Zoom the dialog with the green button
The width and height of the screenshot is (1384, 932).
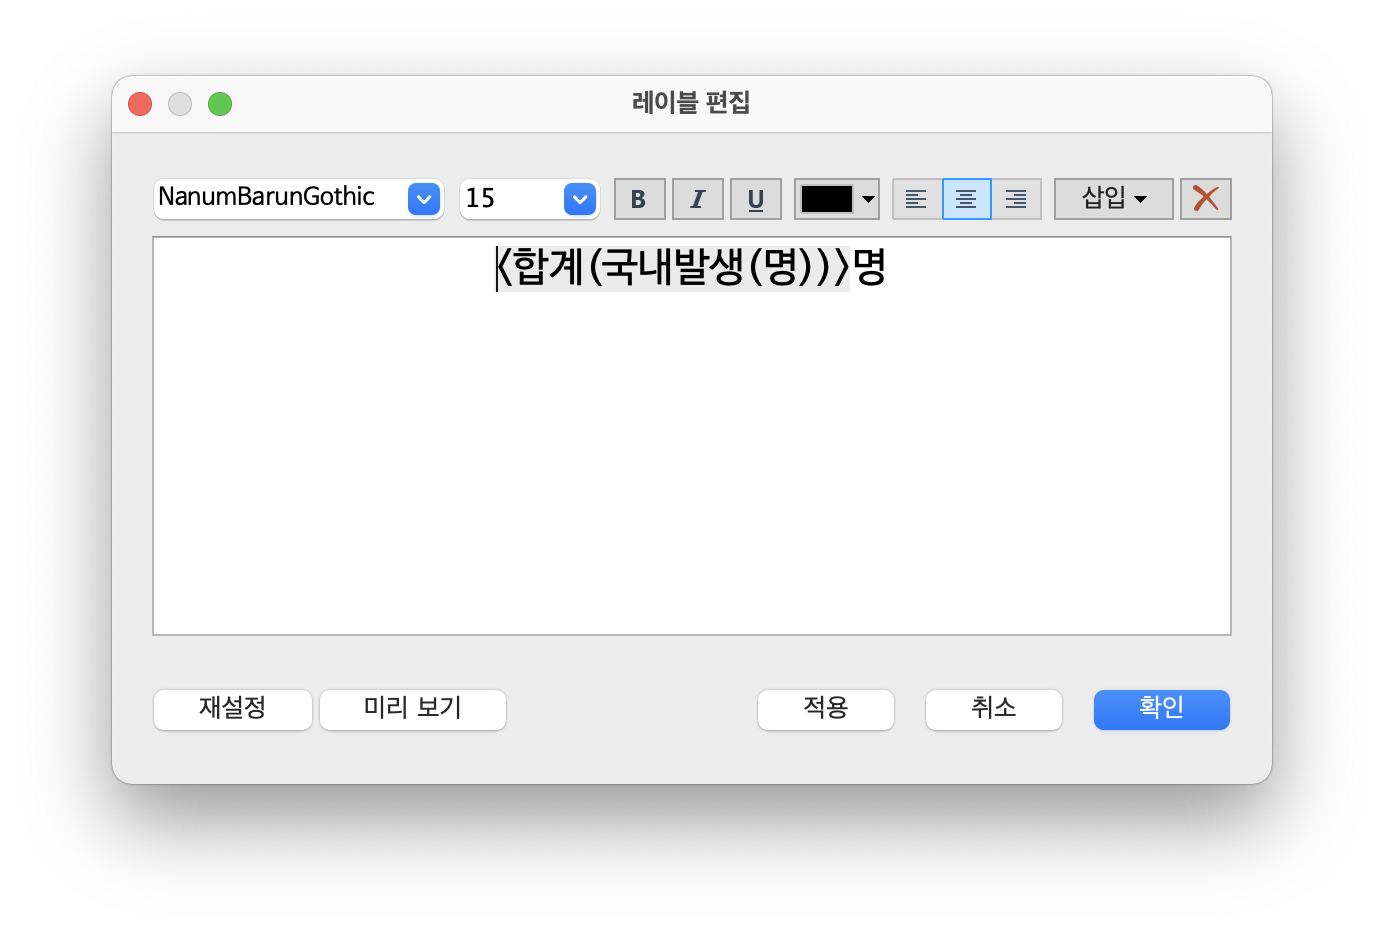point(220,104)
